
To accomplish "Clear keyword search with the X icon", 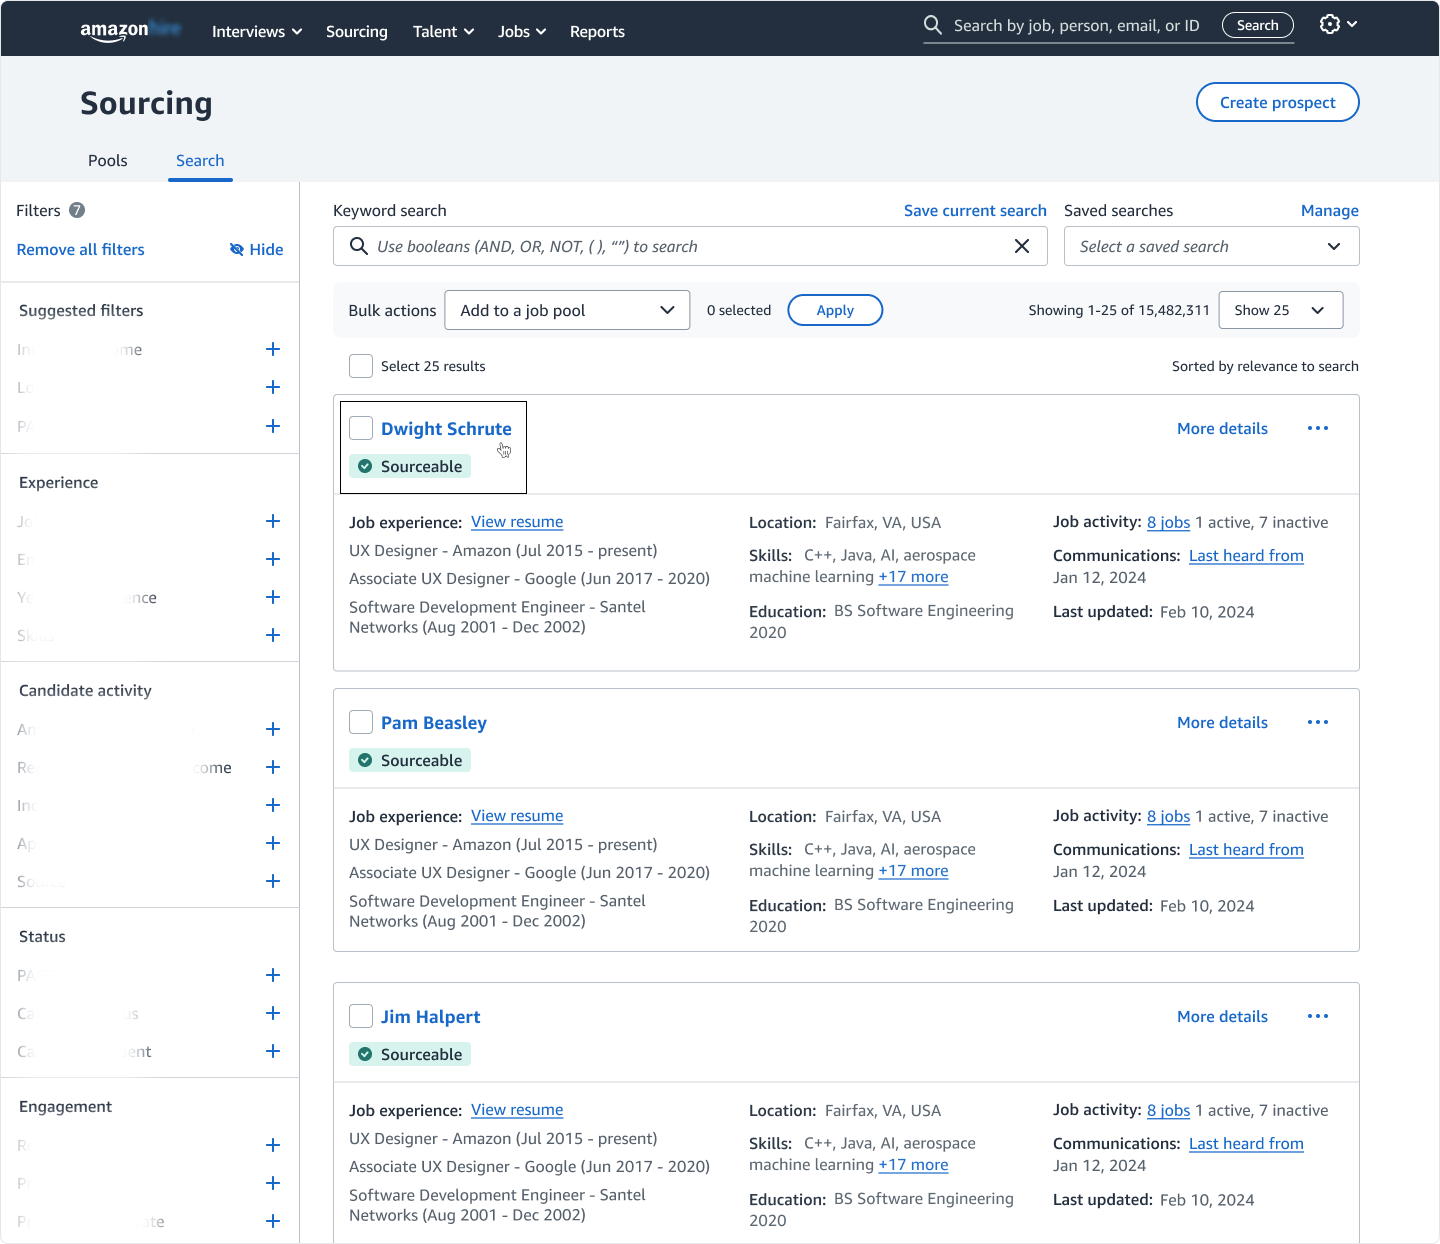I will pyautogui.click(x=1022, y=246).
